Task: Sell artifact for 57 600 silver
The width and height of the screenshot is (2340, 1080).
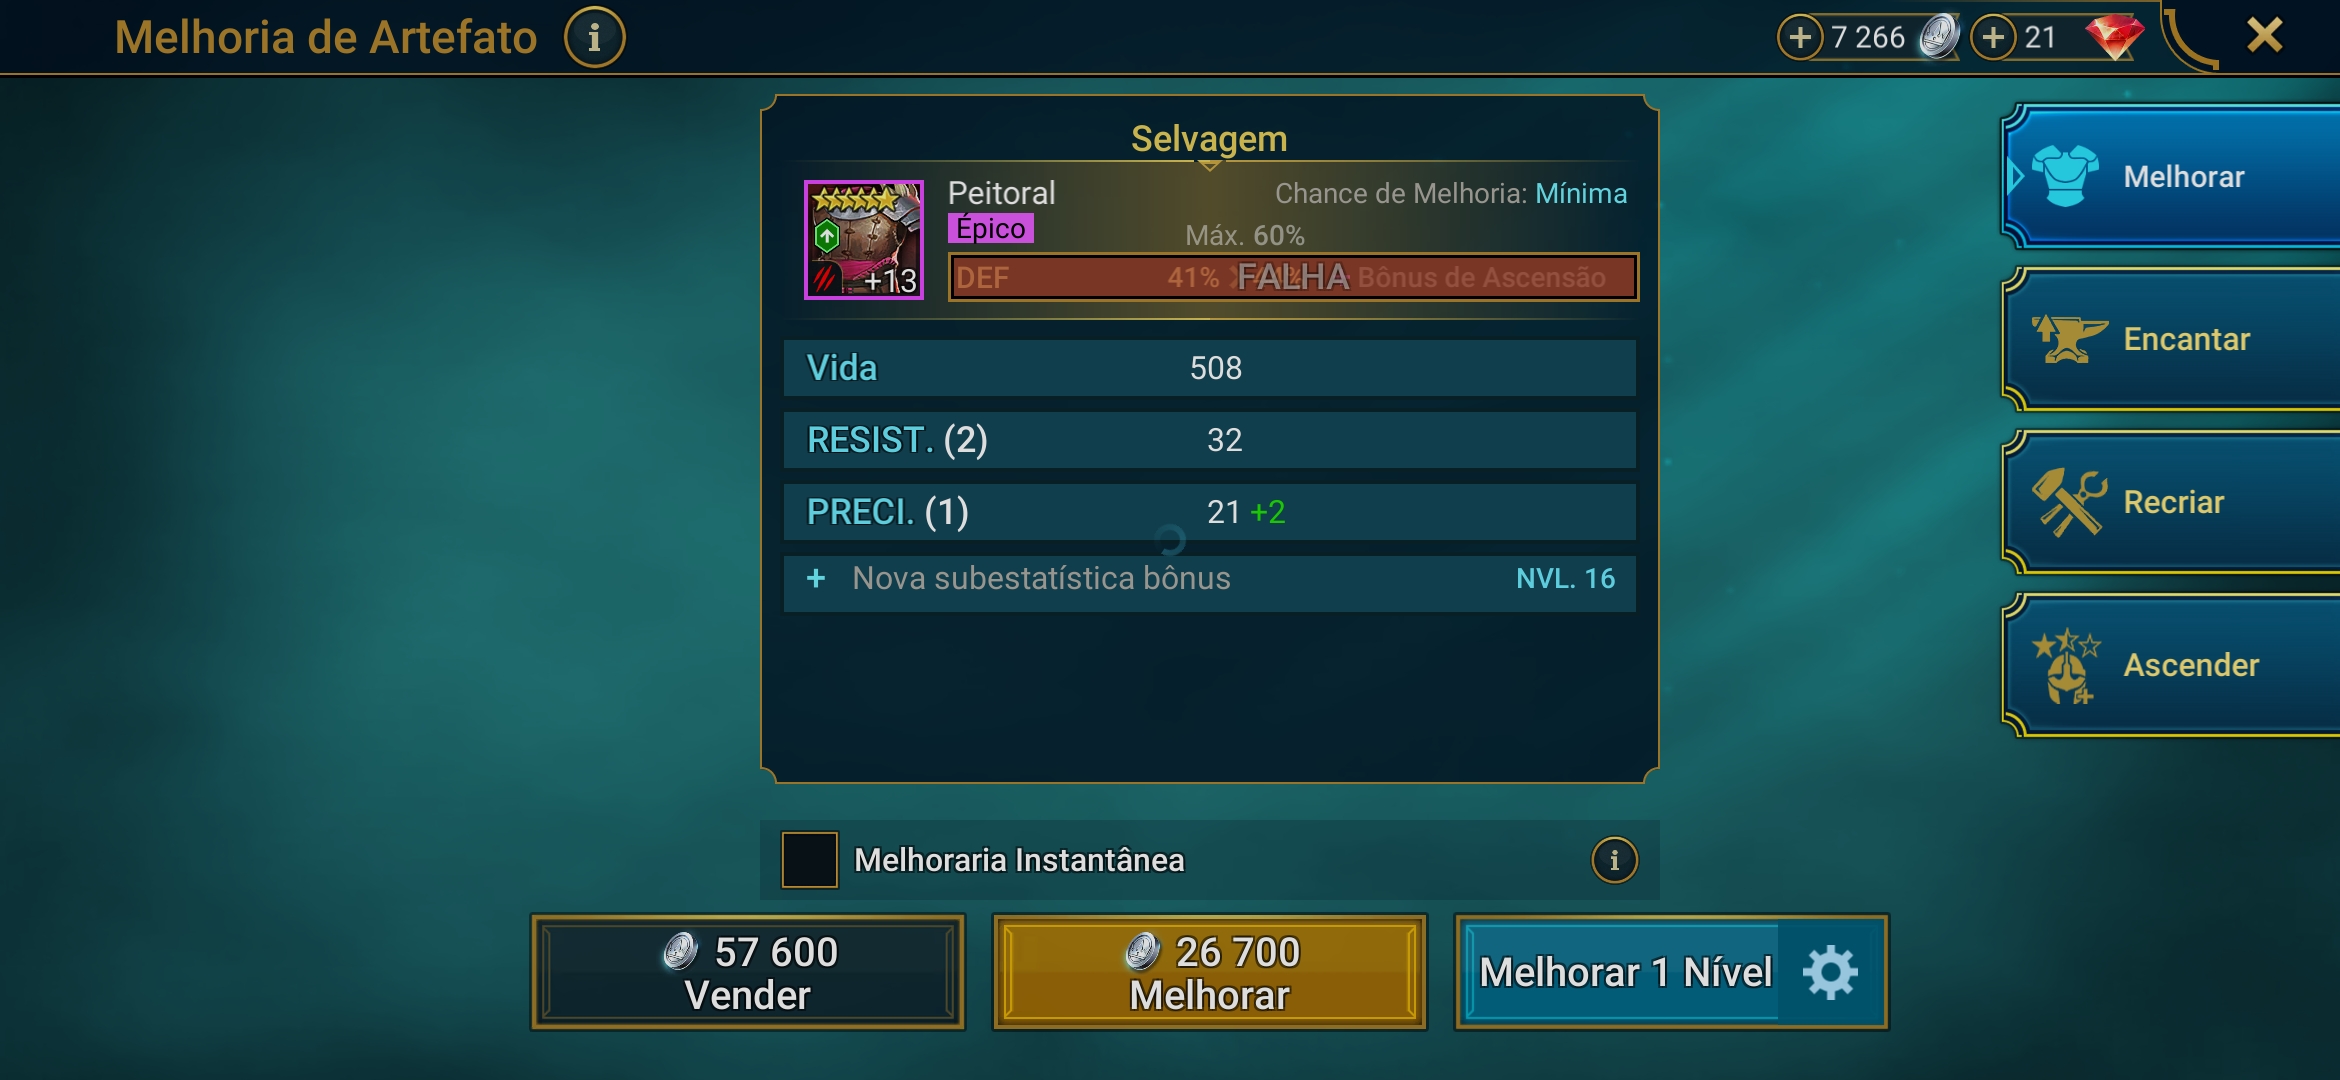Action: [x=748, y=972]
